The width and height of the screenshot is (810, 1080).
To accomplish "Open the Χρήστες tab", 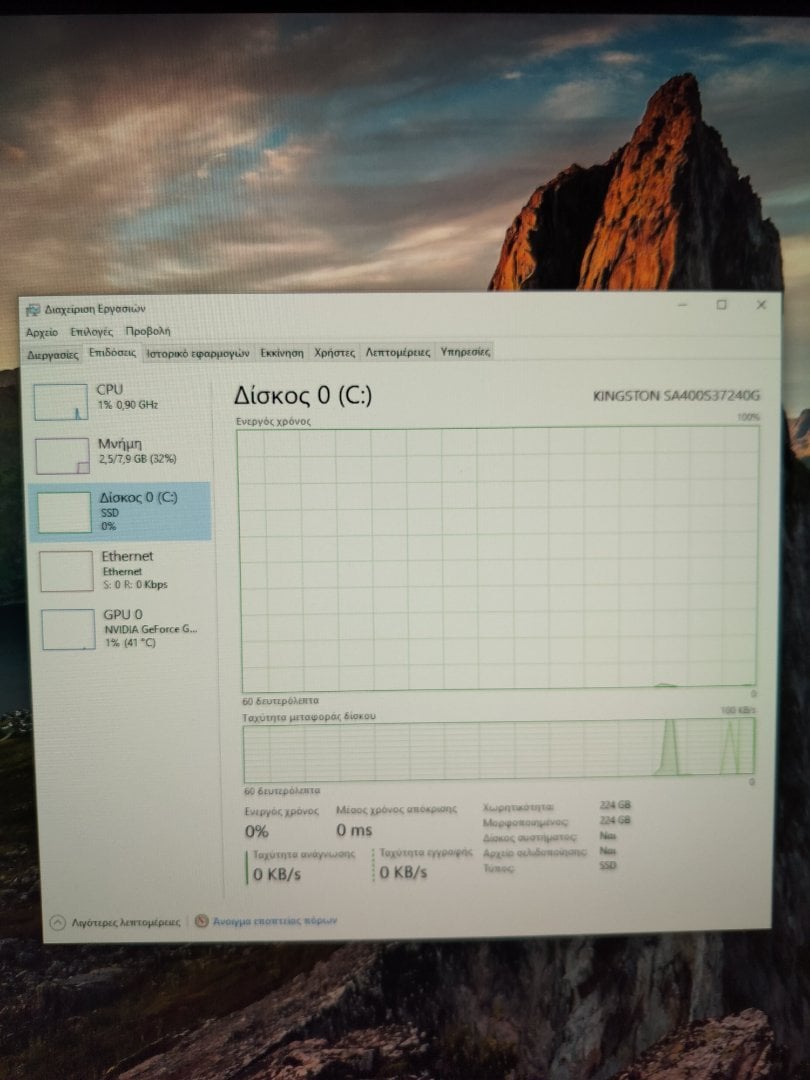I will pos(334,353).
